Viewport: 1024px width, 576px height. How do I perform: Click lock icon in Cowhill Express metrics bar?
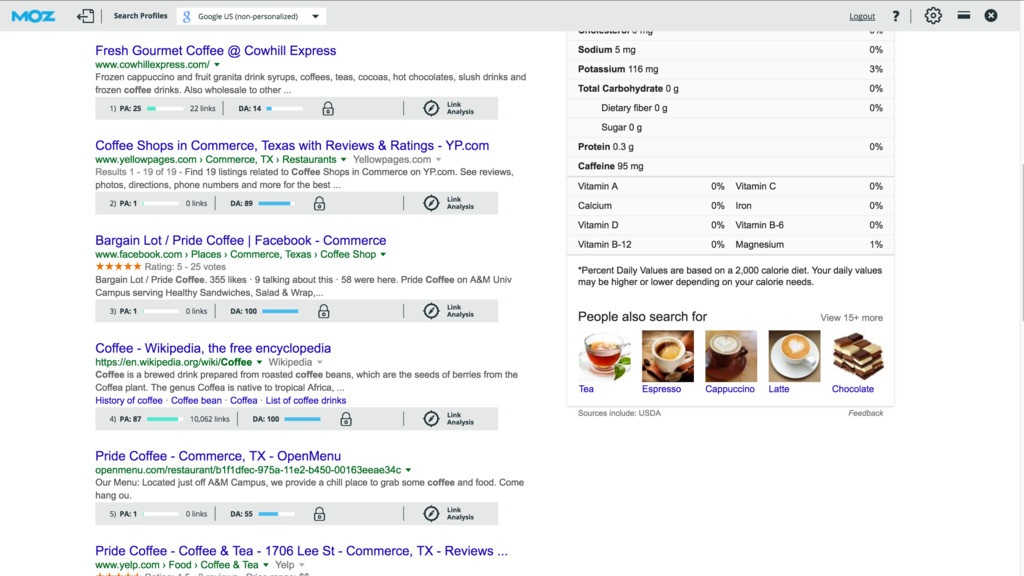tap(328, 108)
